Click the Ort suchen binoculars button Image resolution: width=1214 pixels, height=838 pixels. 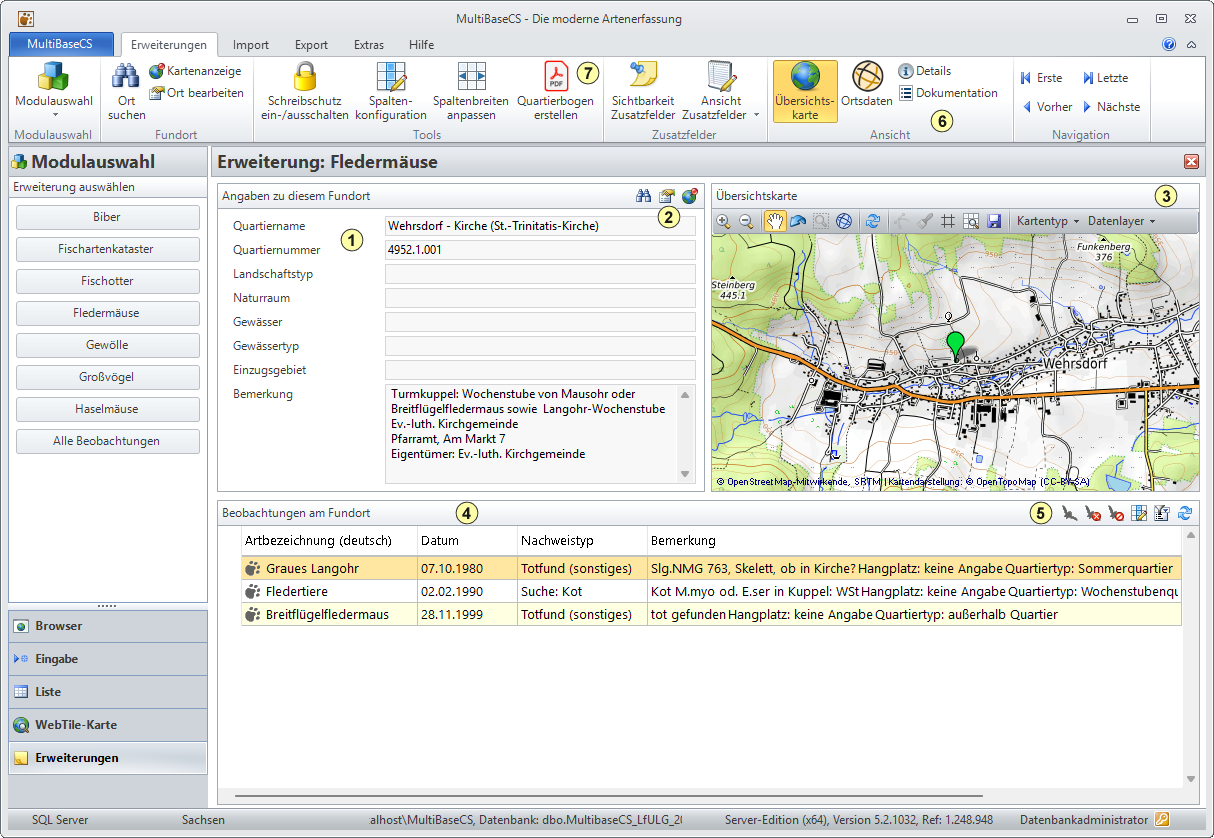pyautogui.click(x=126, y=92)
